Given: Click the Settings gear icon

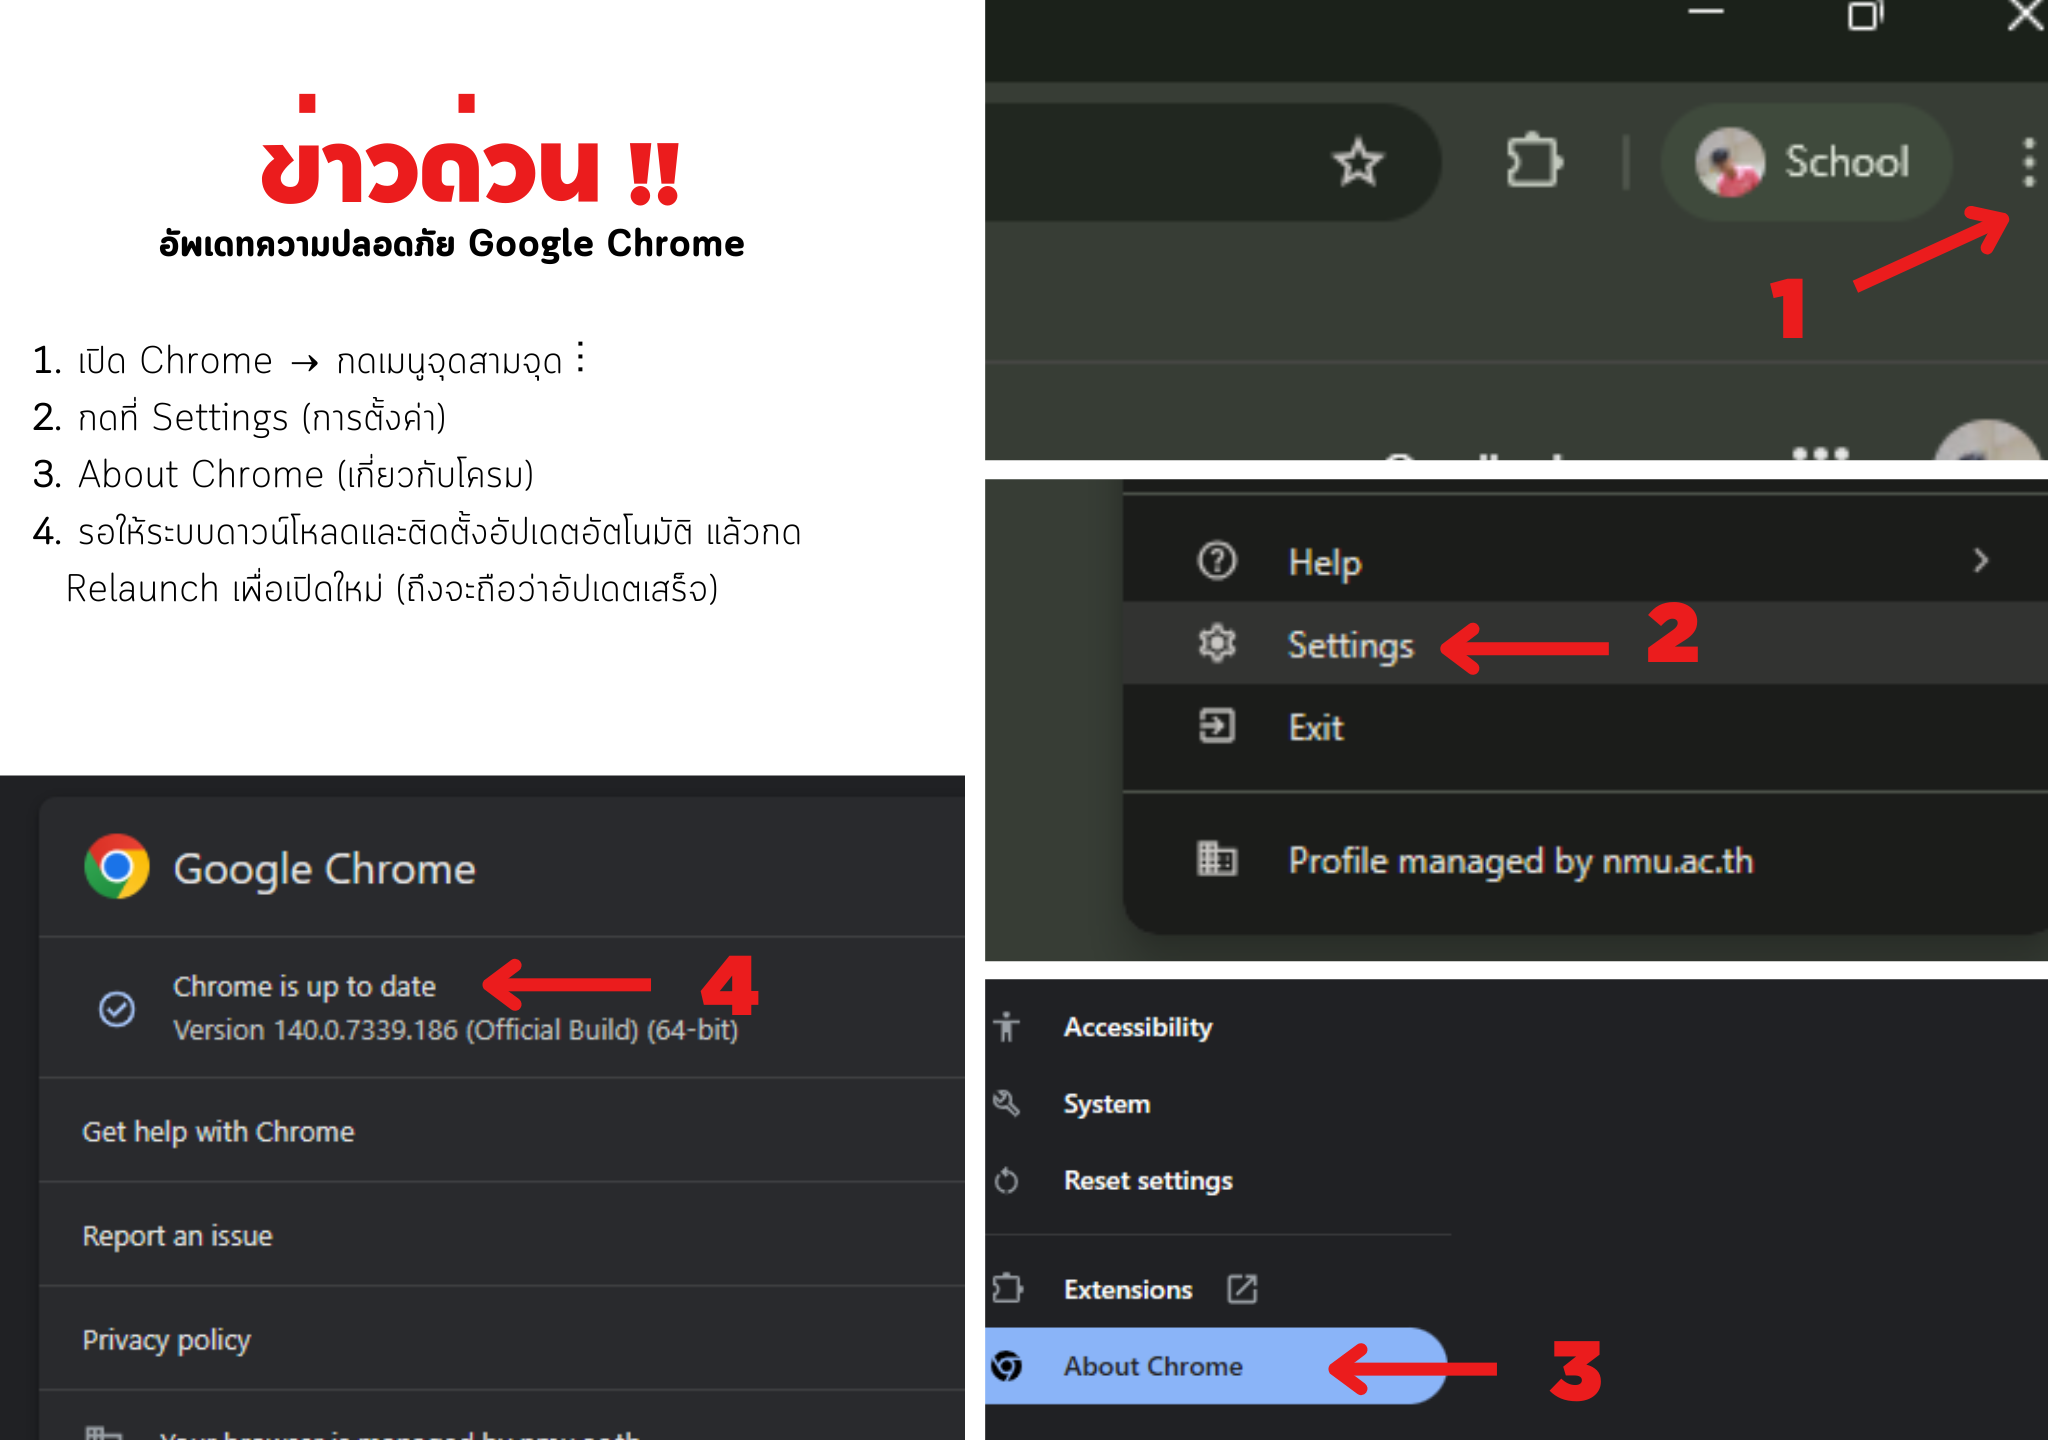Looking at the screenshot, I should click(1217, 643).
